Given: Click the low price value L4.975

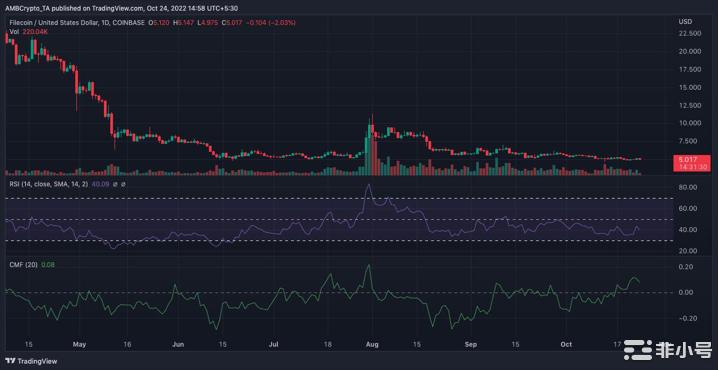Looking at the screenshot, I should click(x=207, y=22).
